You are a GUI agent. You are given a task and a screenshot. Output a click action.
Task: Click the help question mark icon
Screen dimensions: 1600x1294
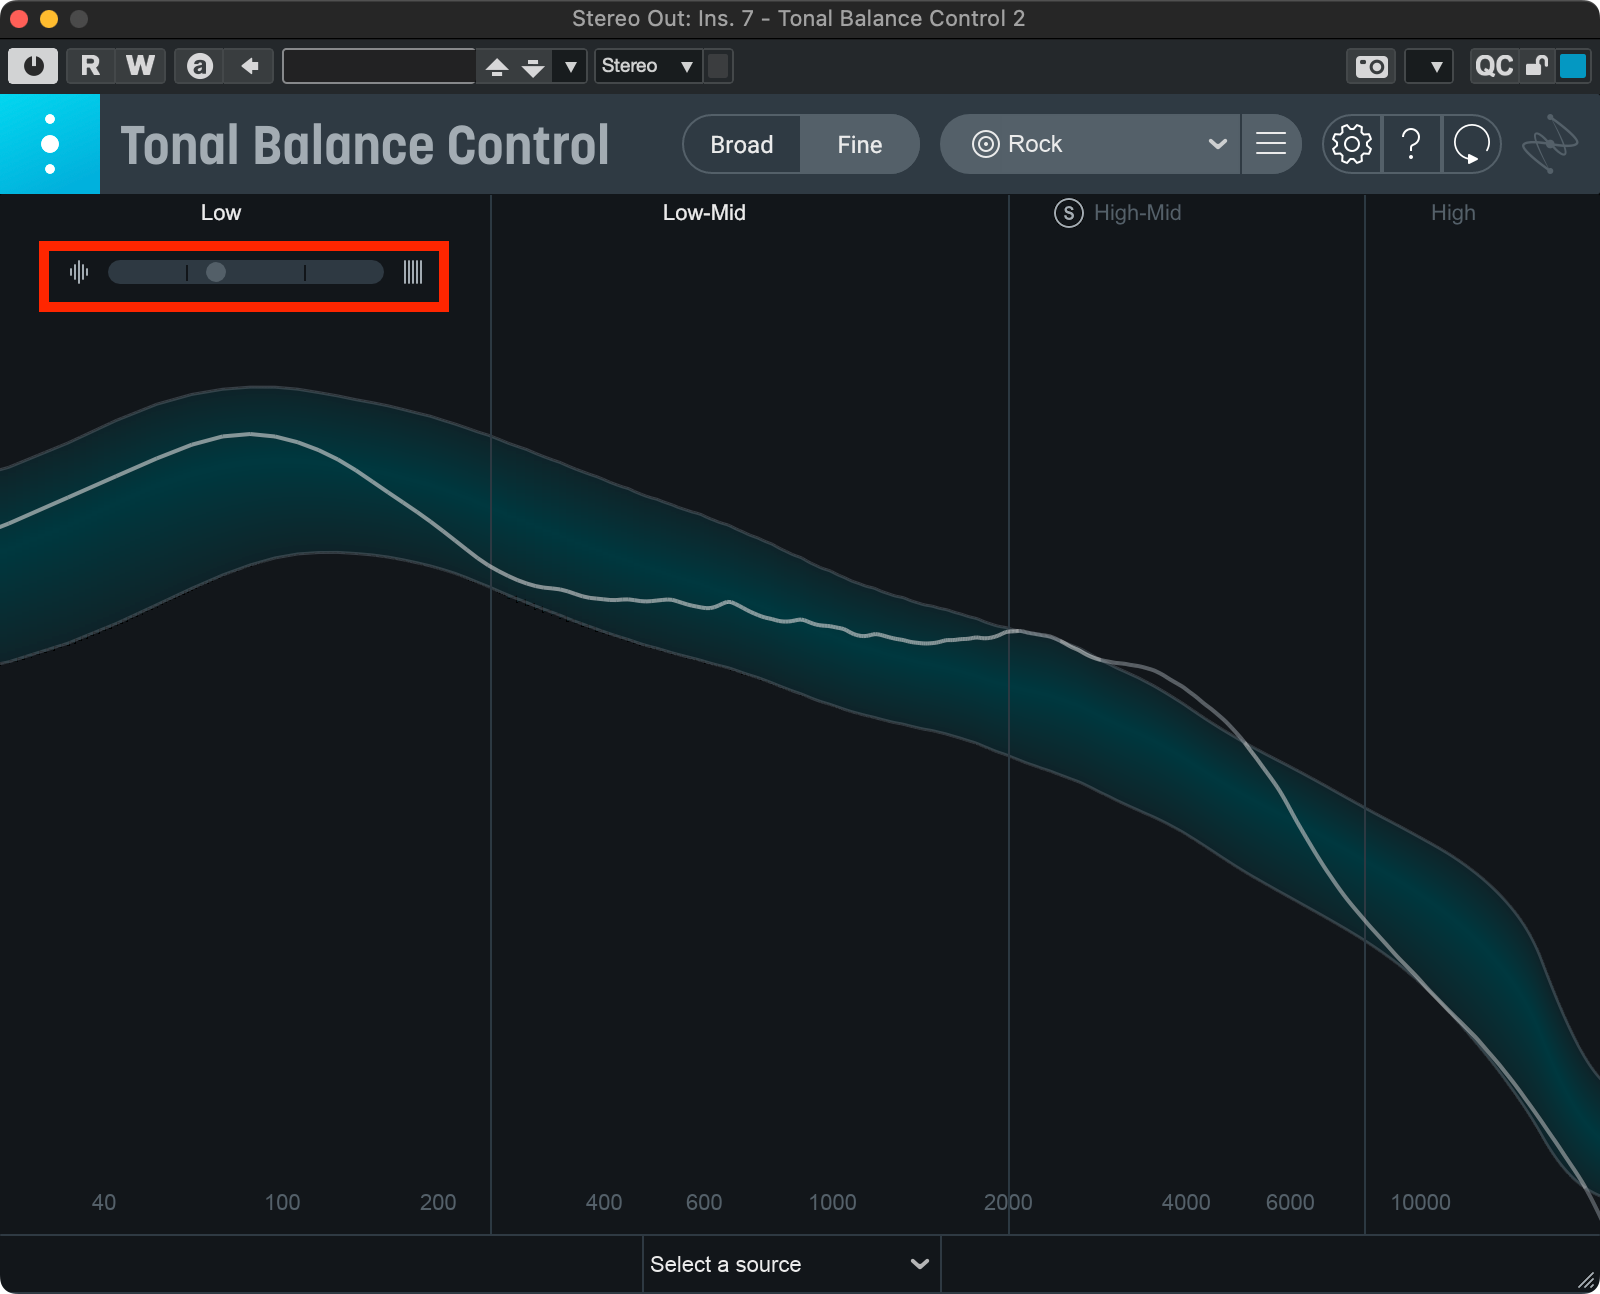1411,145
